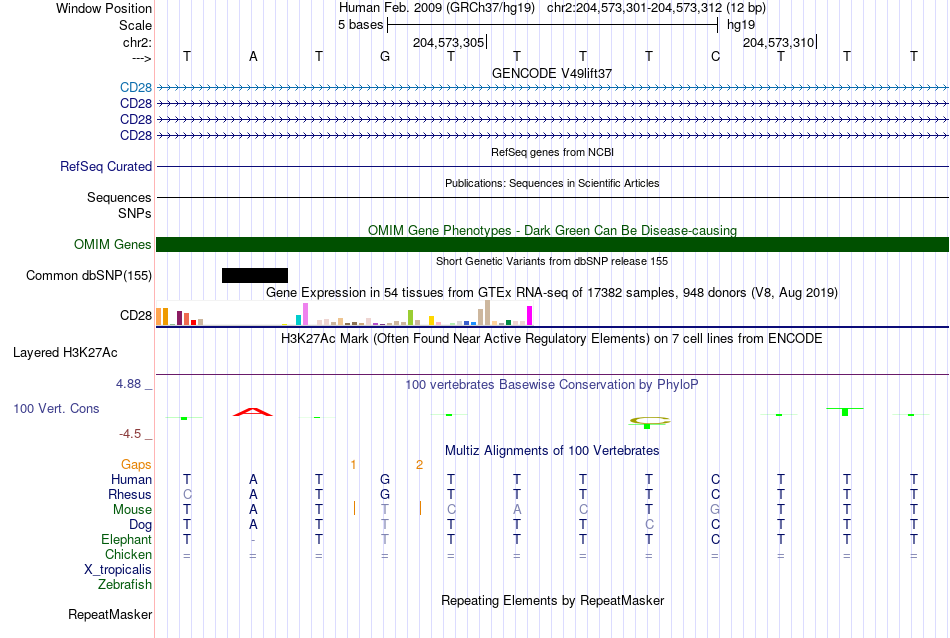The height and width of the screenshot is (638, 950).
Task: Click the gray G in the Mouse row
Action: click(716, 510)
